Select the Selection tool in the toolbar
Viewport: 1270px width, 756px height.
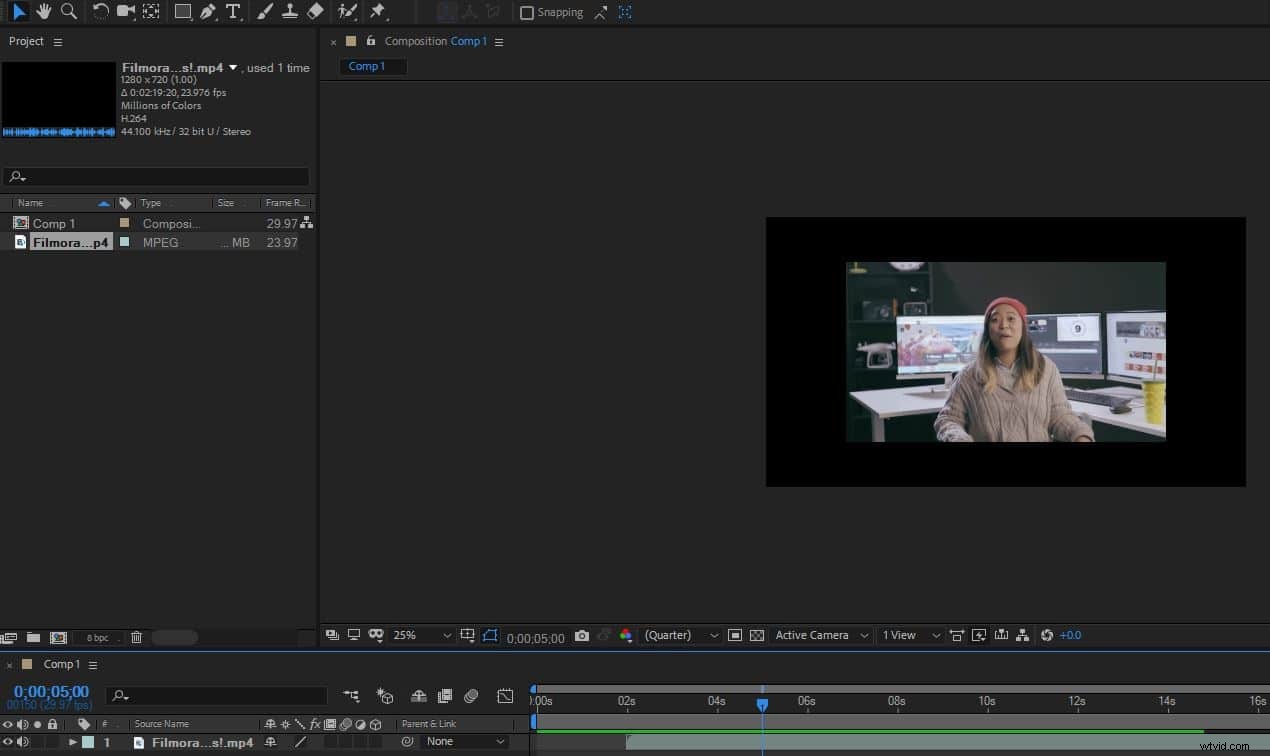(15, 12)
